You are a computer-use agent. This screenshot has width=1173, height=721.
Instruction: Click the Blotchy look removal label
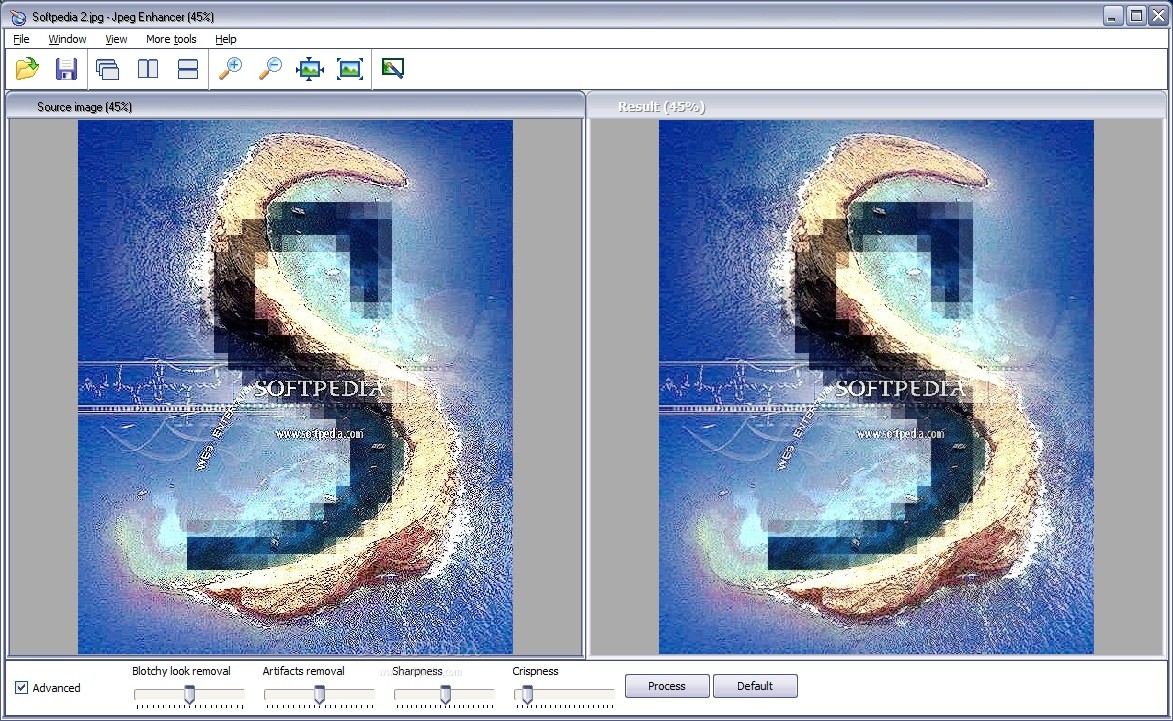click(181, 671)
